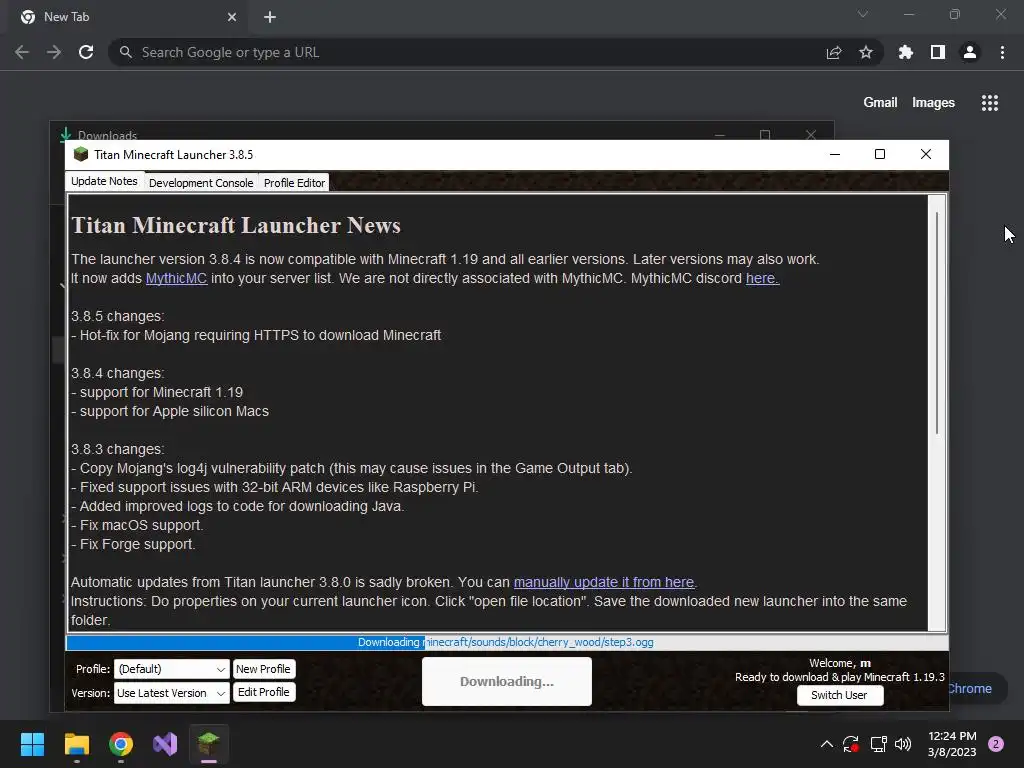1024x768 pixels.
Task: Reload the current Chrome page
Action: point(86,52)
